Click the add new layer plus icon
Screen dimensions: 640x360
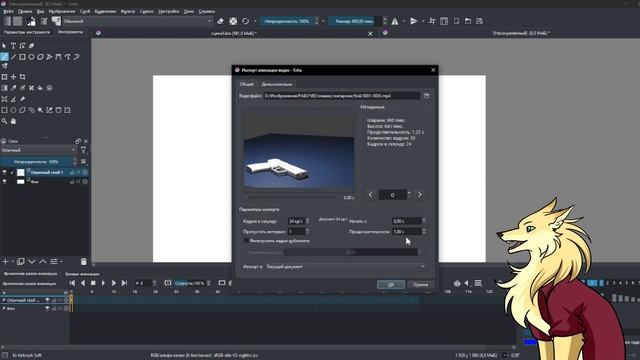point(5,262)
